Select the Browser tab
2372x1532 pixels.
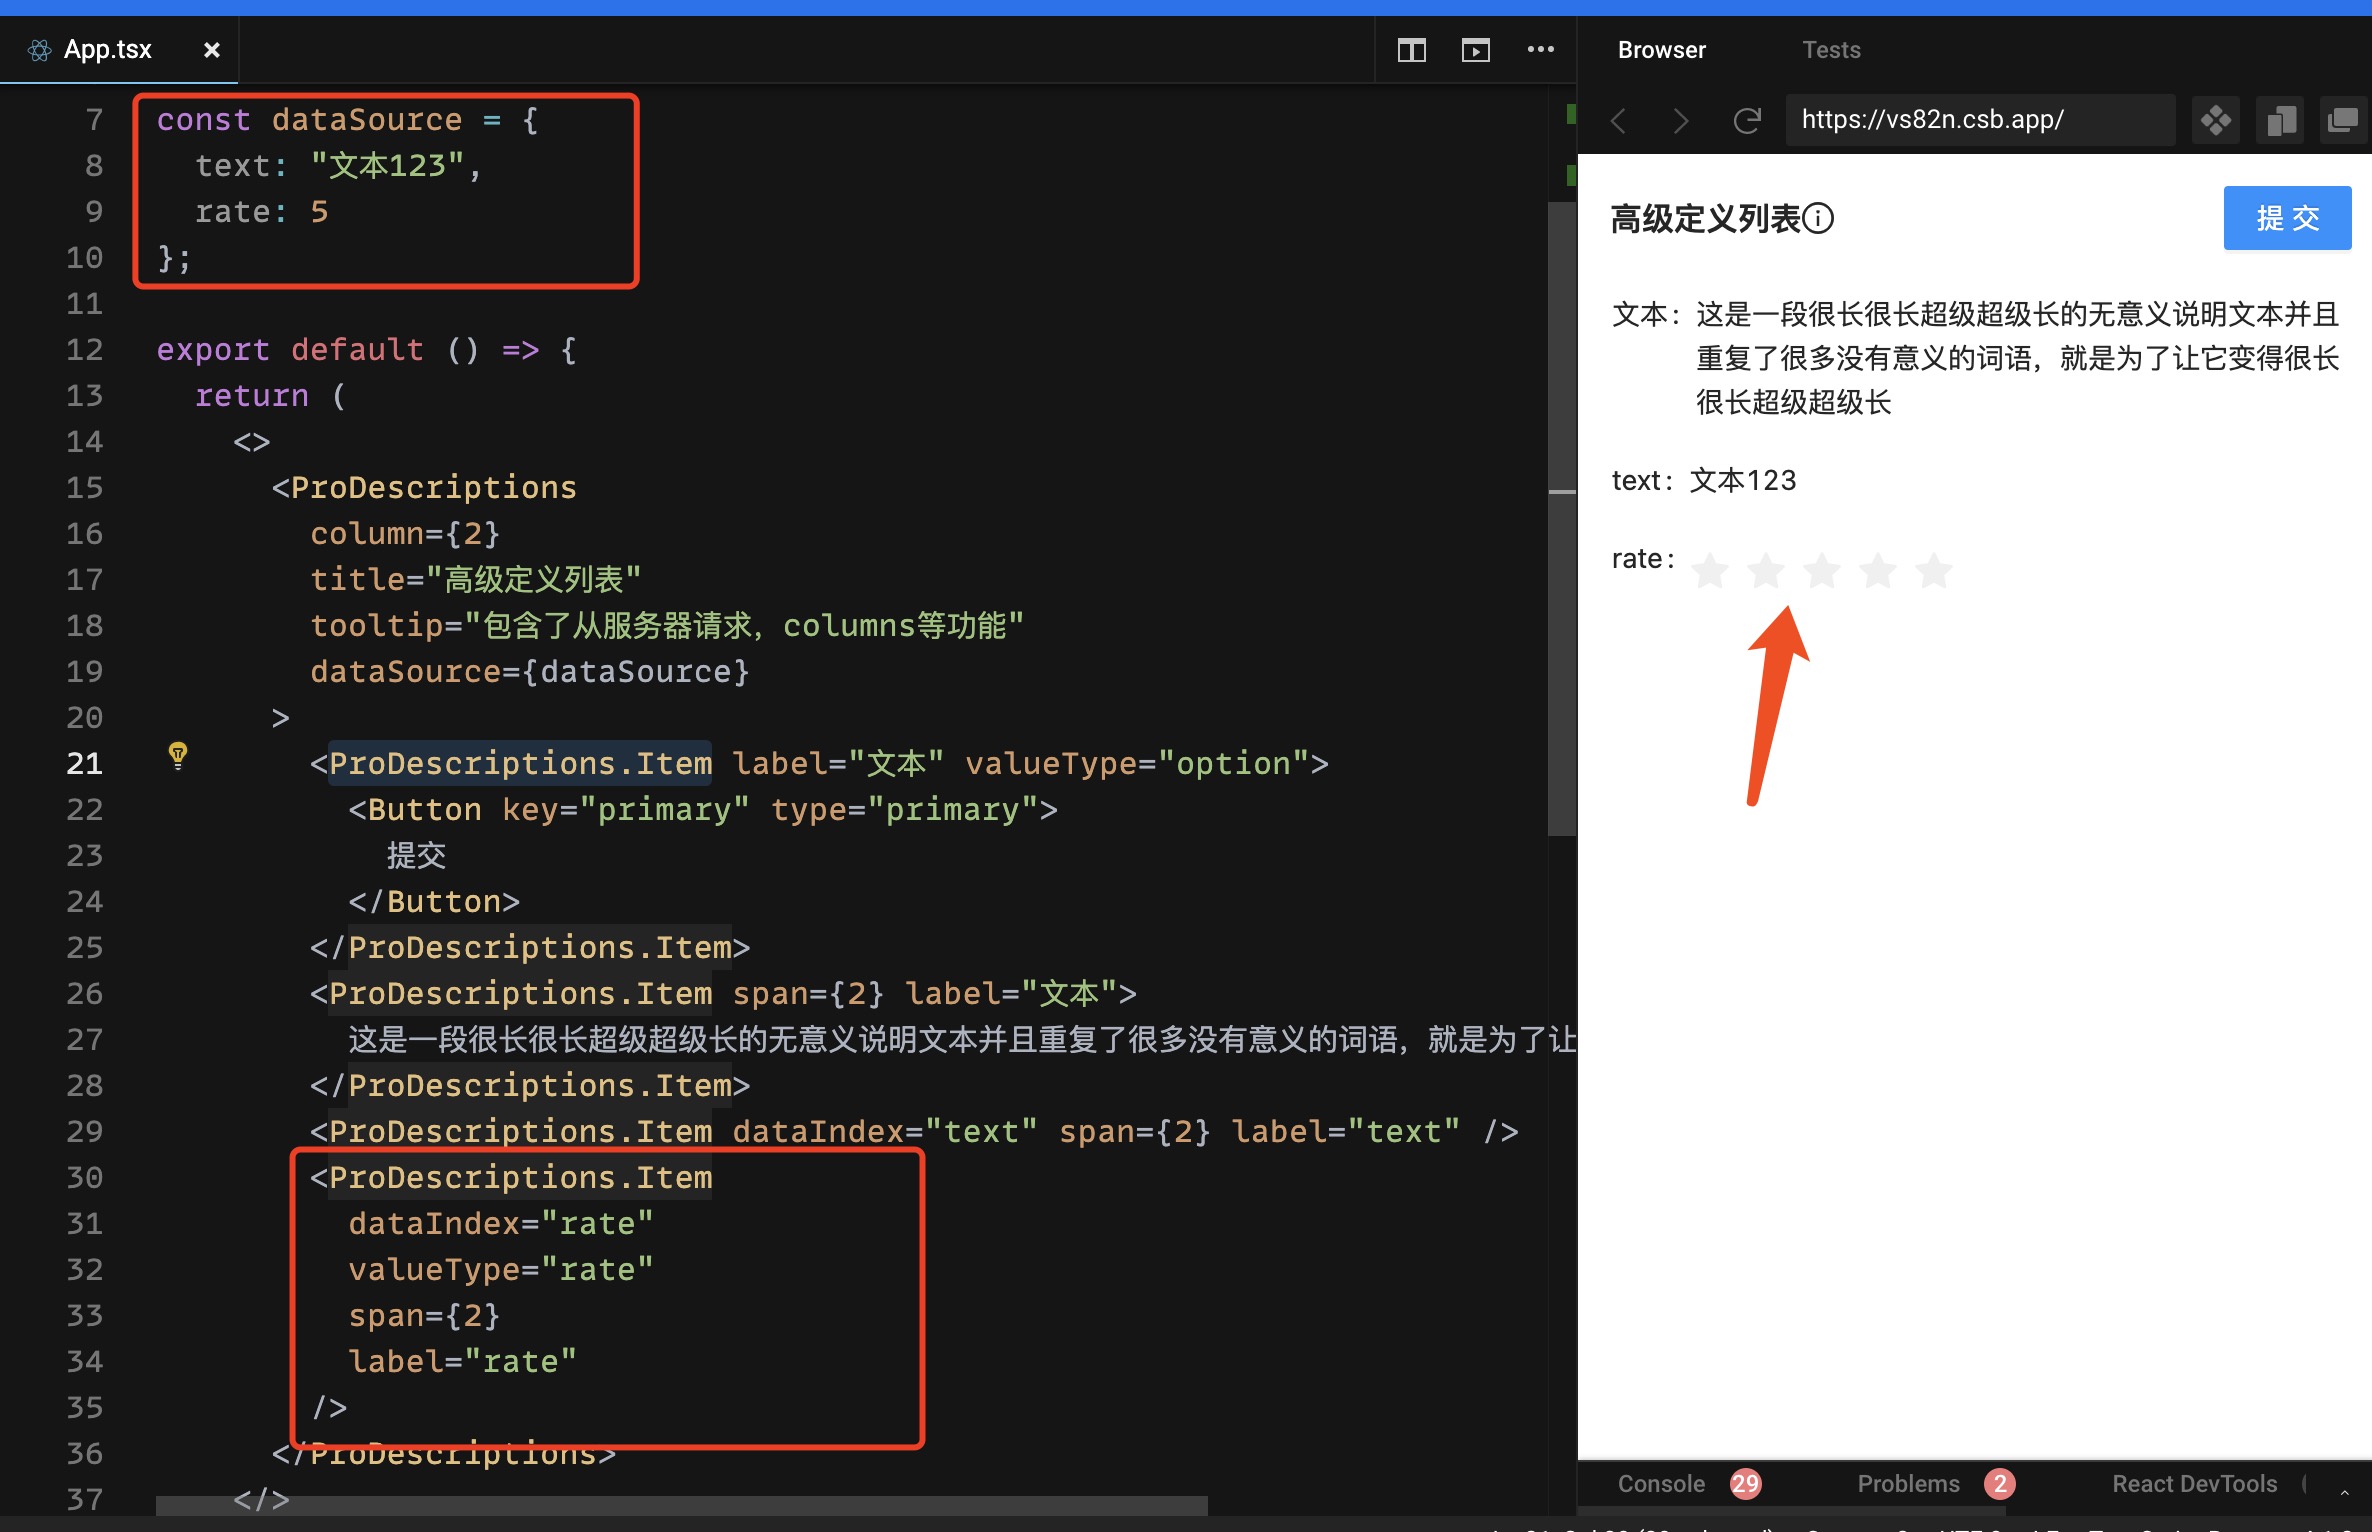point(1661,49)
